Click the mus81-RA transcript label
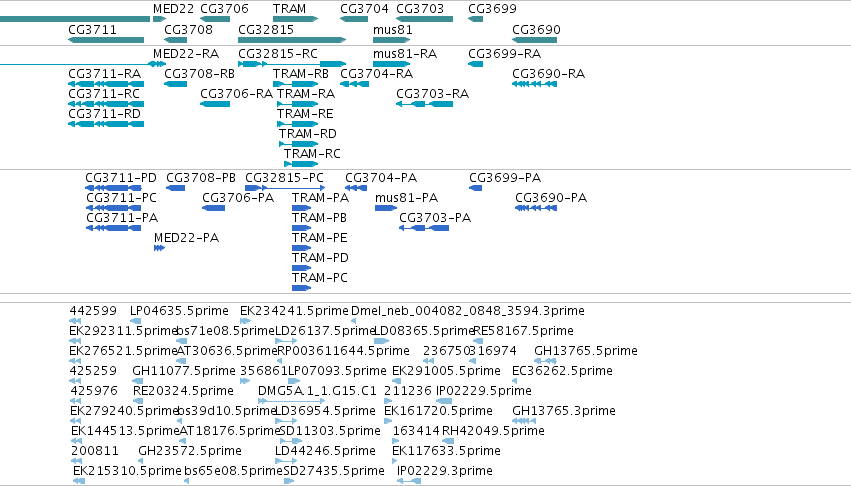 pyautogui.click(x=405, y=54)
